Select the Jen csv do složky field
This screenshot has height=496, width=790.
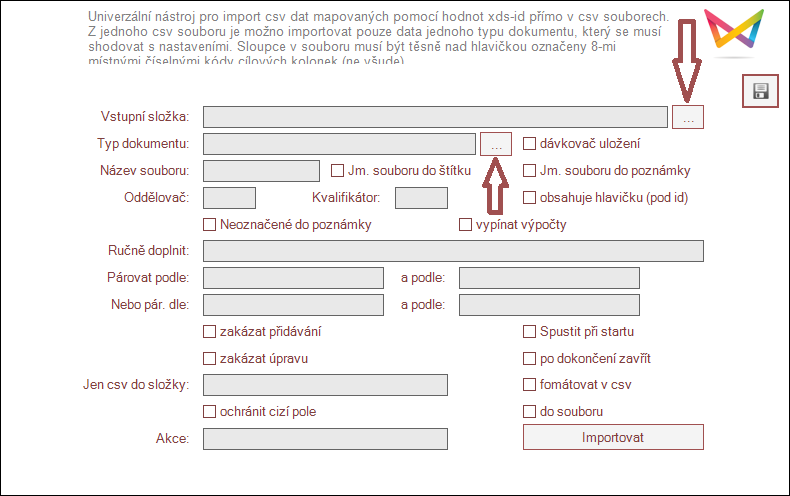pos(325,385)
